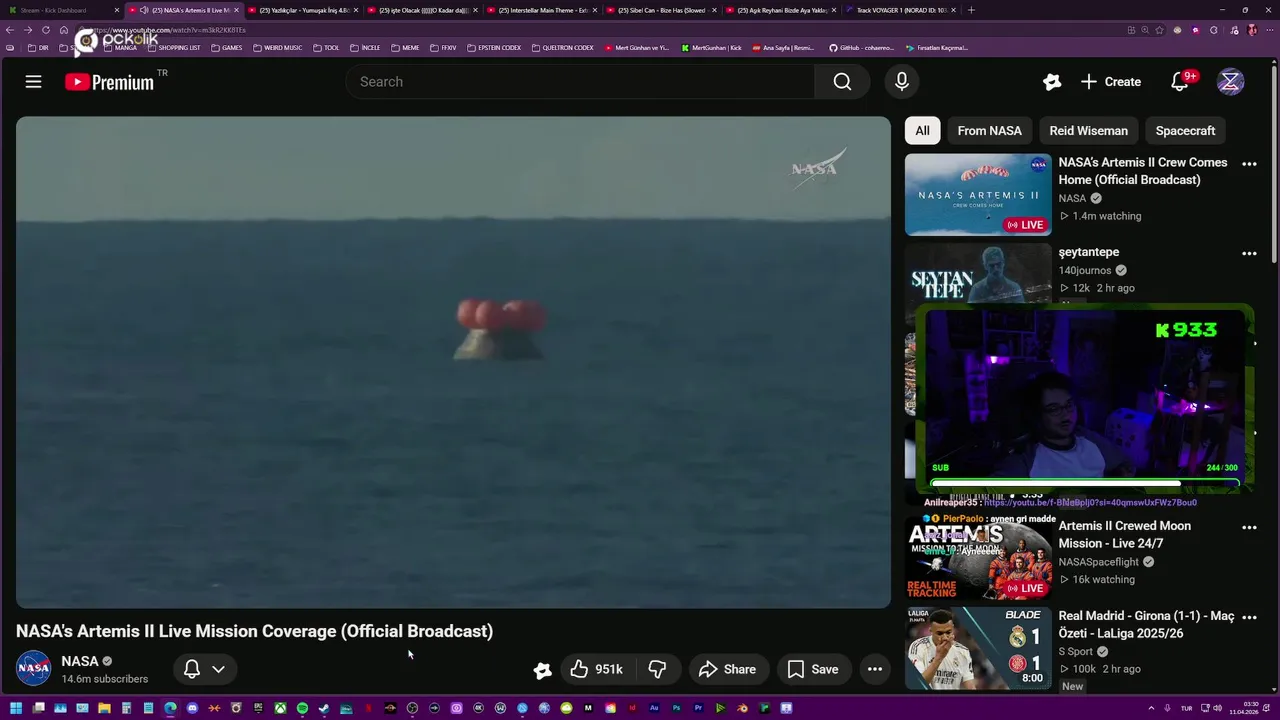Open options for Artemis II Crew Comes Home
Screen dimensions: 1280x720
tap(1249, 164)
